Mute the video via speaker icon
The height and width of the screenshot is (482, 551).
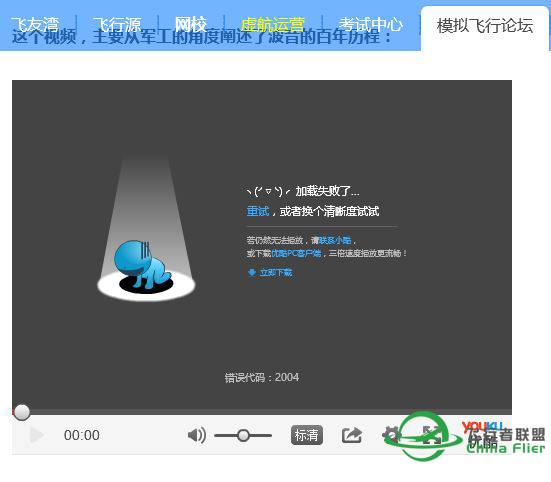click(197, 435)
